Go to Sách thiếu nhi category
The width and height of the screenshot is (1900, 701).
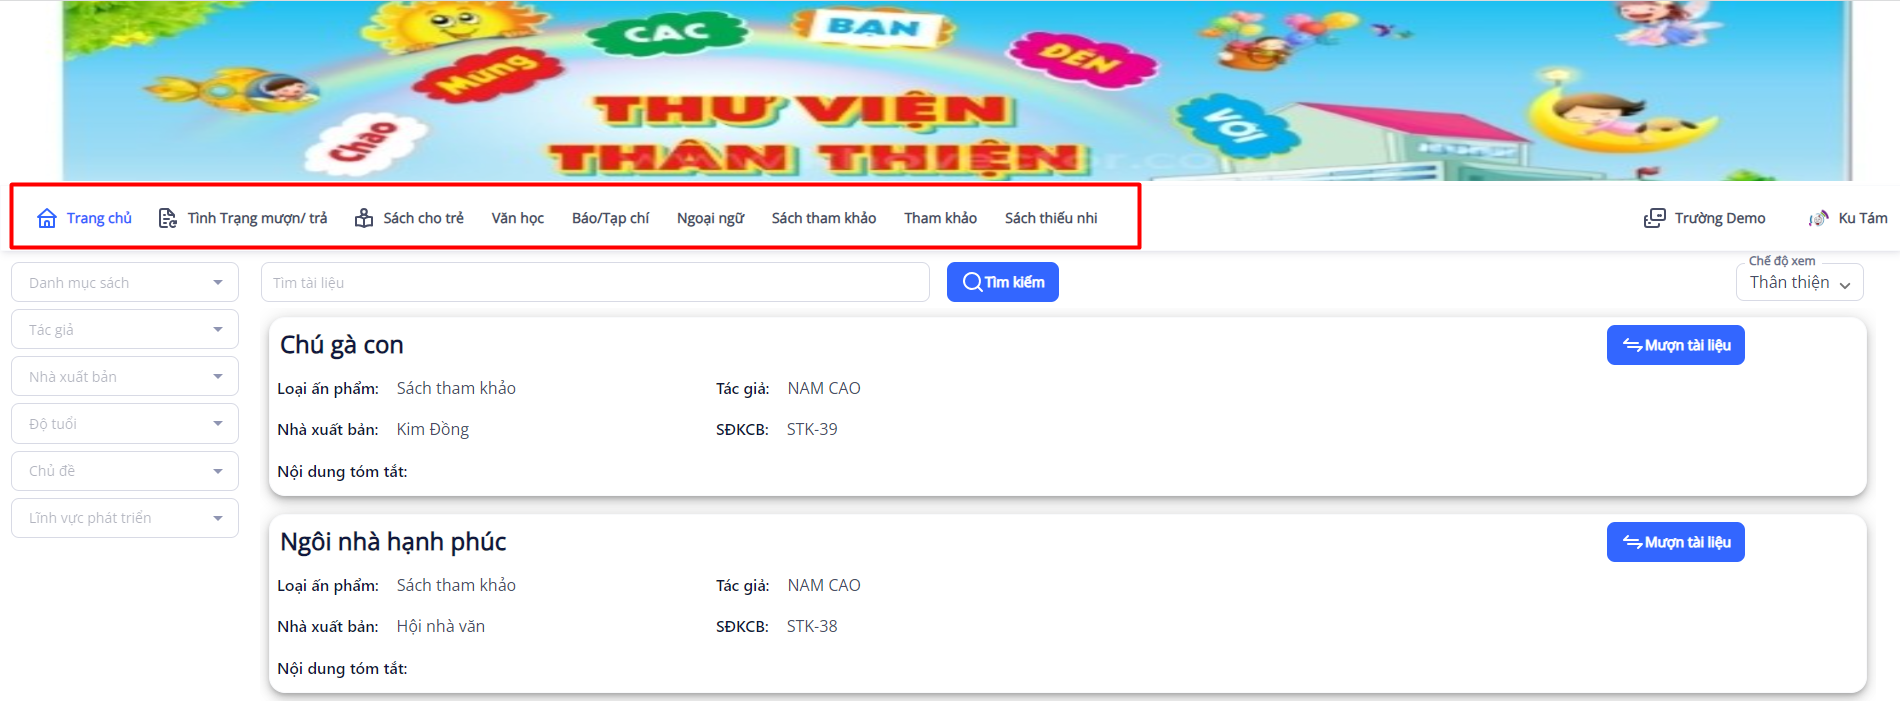click(1051, 218)
